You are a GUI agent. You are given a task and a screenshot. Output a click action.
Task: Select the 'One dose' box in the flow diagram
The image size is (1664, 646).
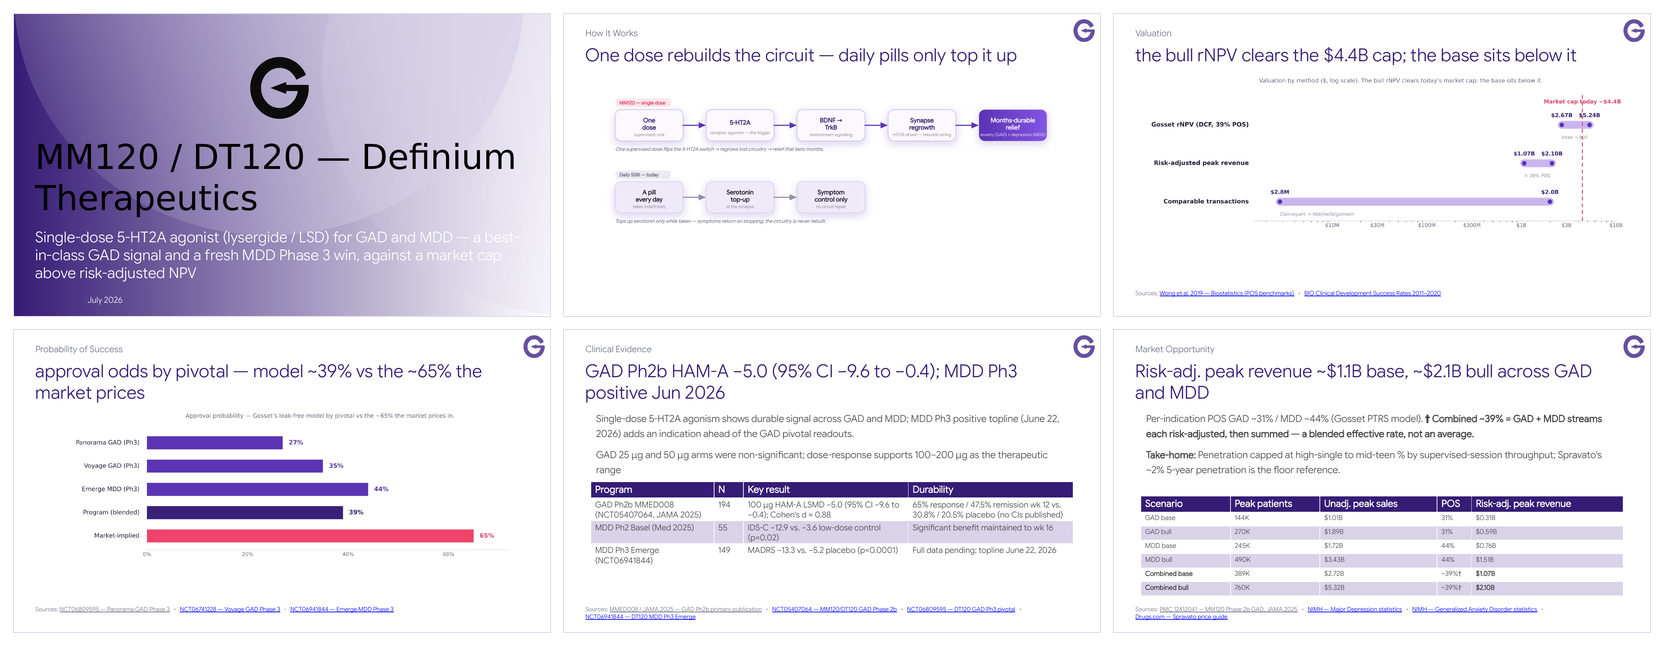pyautogui.click(x=649, y=125)
